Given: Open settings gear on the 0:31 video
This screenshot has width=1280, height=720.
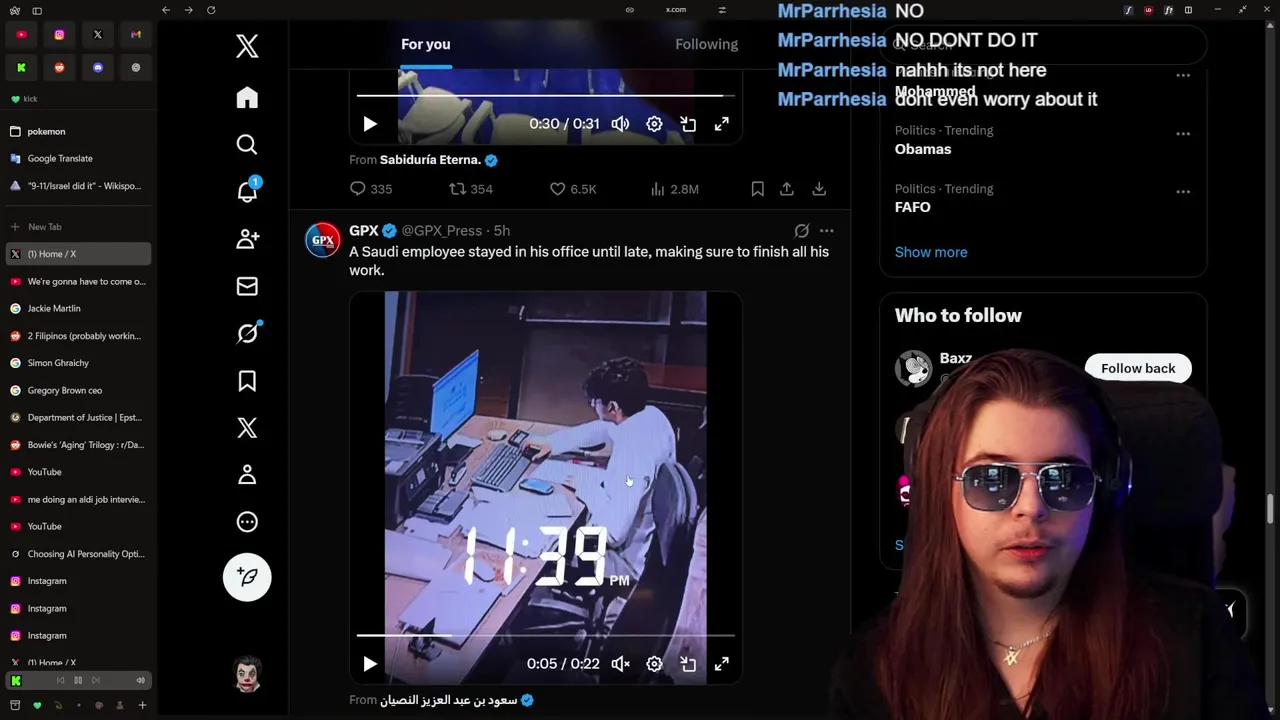Looking at the screenshot, I should pyautogui.click(x=654, y=124).
